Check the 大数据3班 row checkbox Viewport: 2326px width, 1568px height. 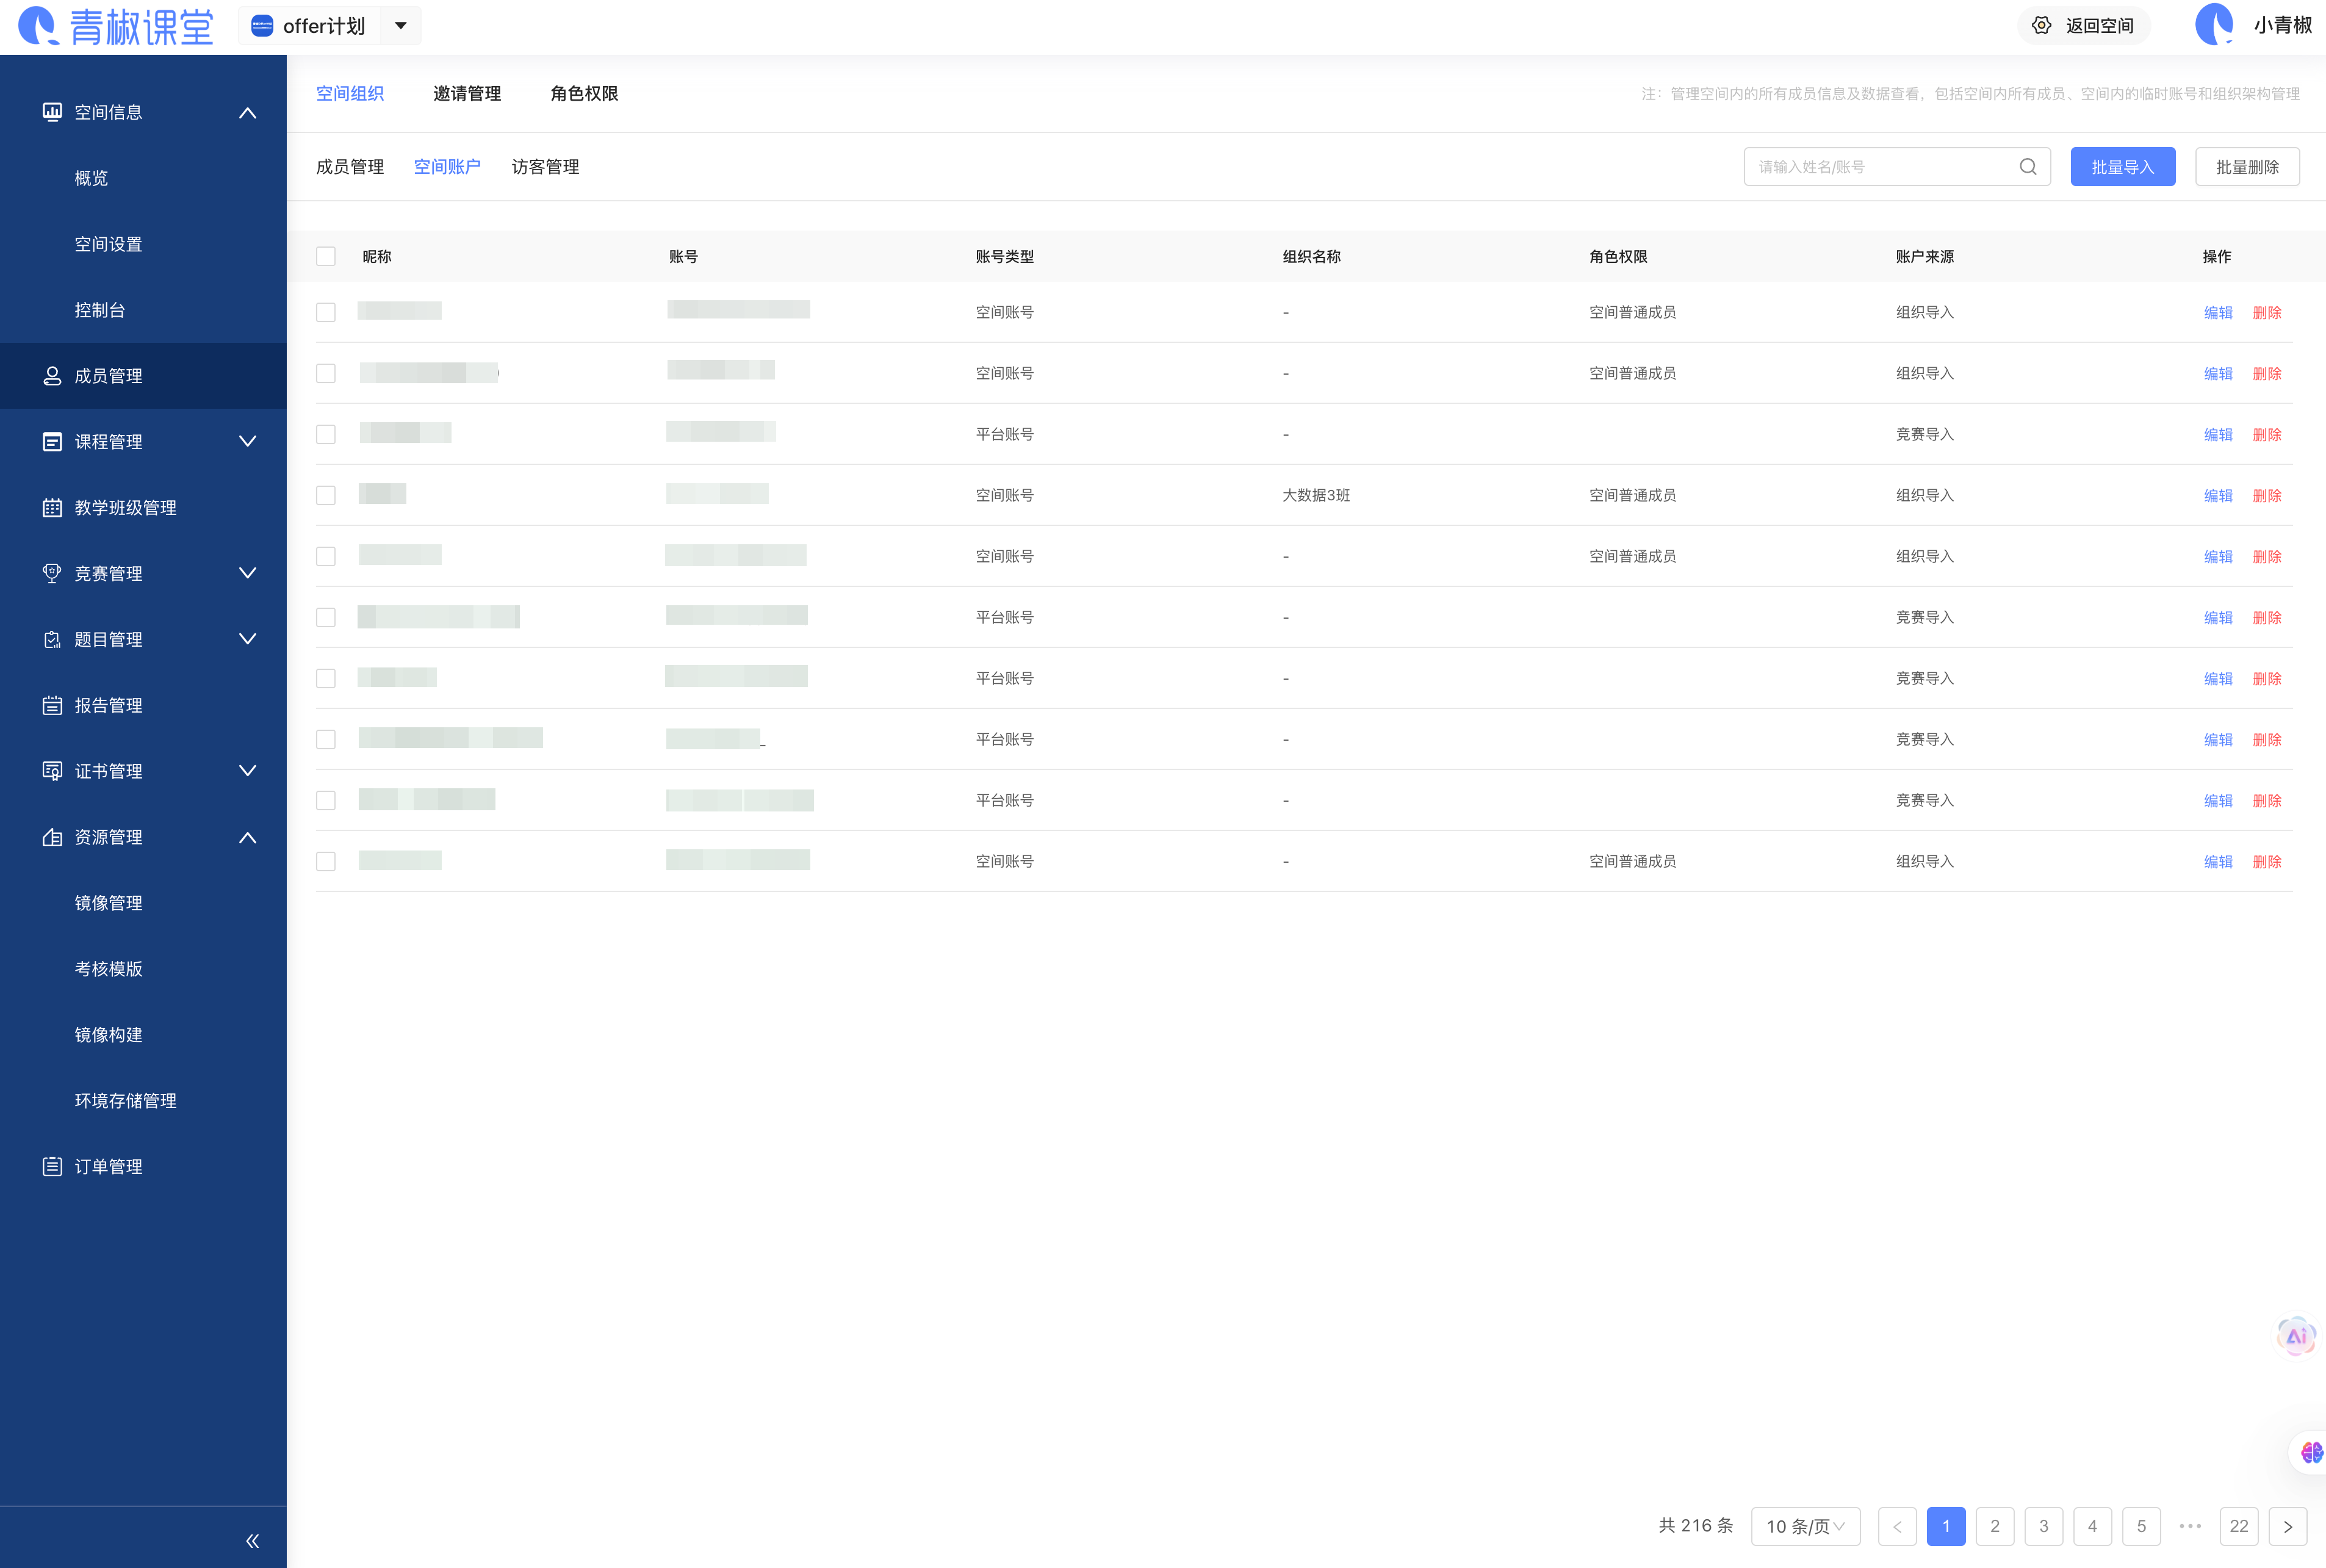coord(326,496)
